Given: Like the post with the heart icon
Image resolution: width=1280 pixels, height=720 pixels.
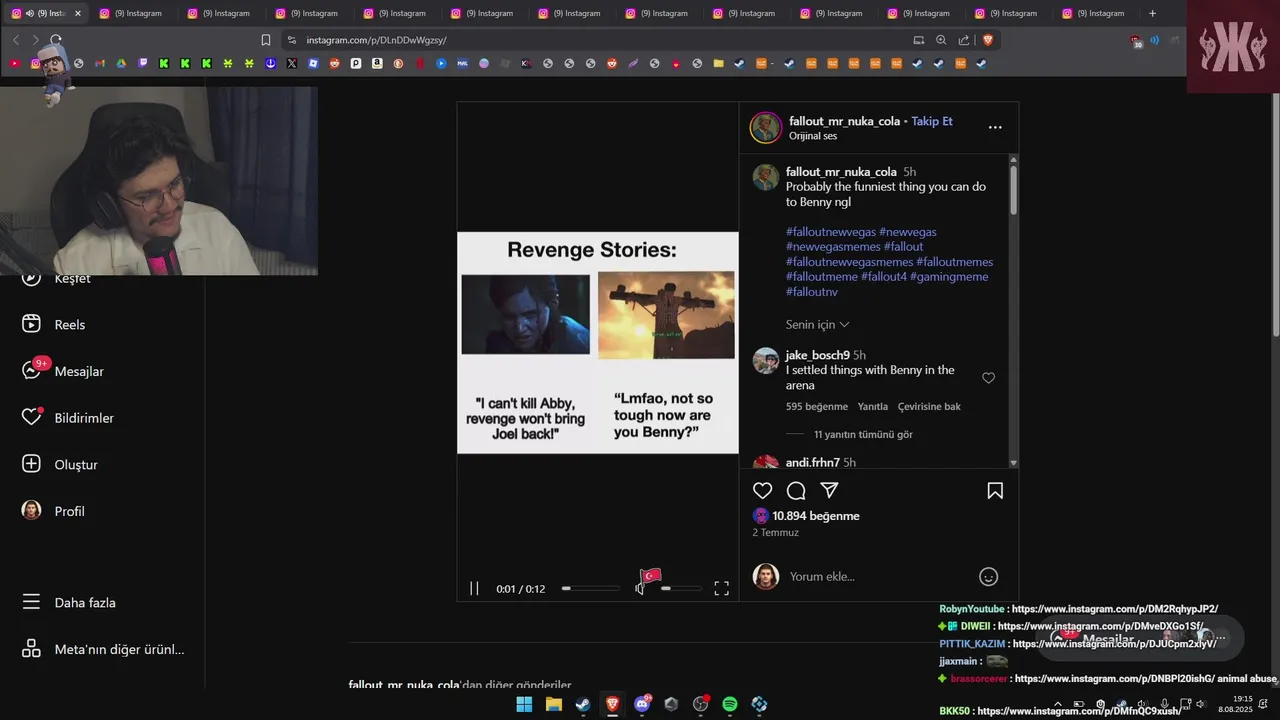Looking at the screenshot, I should 762,491.
